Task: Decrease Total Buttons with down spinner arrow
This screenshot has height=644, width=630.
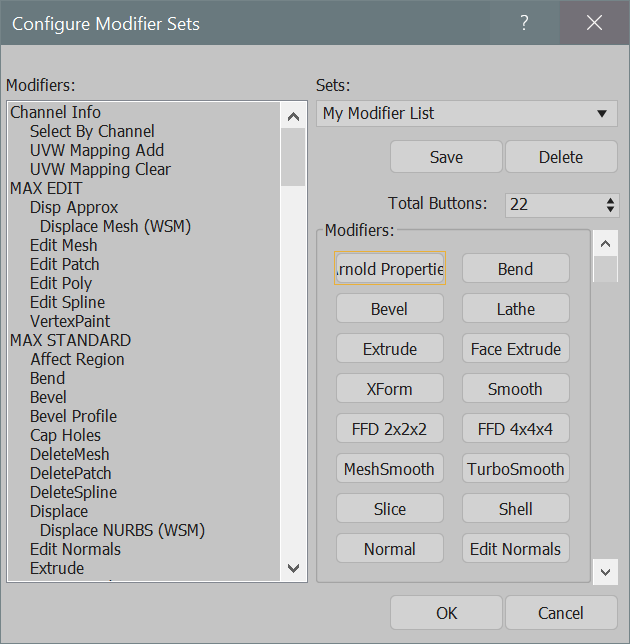Action: (610, 209)
